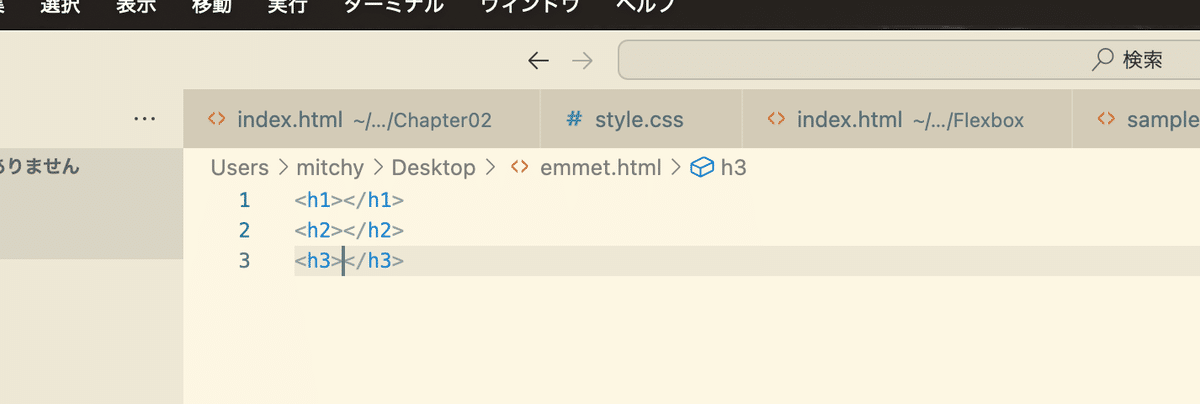This screenshot has width=1200, height=404.
Task: Click the 検索 search box
Action: click(x=909, y=60)
